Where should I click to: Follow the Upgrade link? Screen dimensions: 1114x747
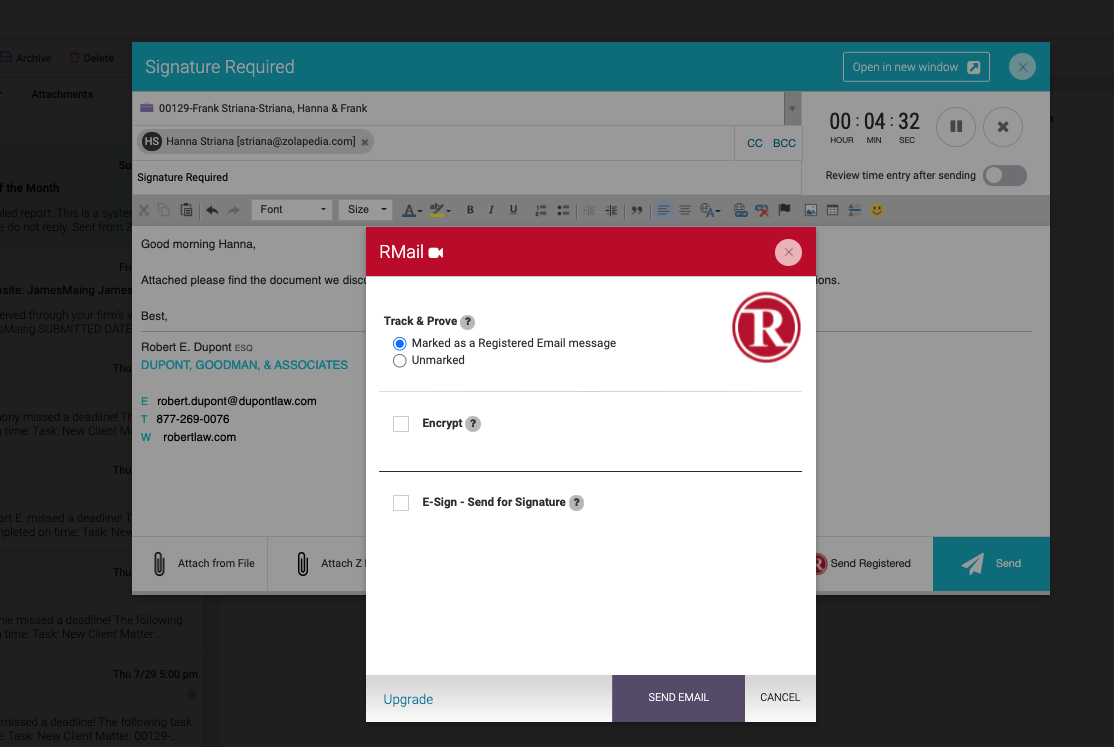pos(408,699)
